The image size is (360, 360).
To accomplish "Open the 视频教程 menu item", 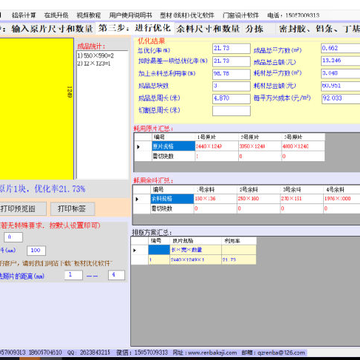I will coord(89,15).
